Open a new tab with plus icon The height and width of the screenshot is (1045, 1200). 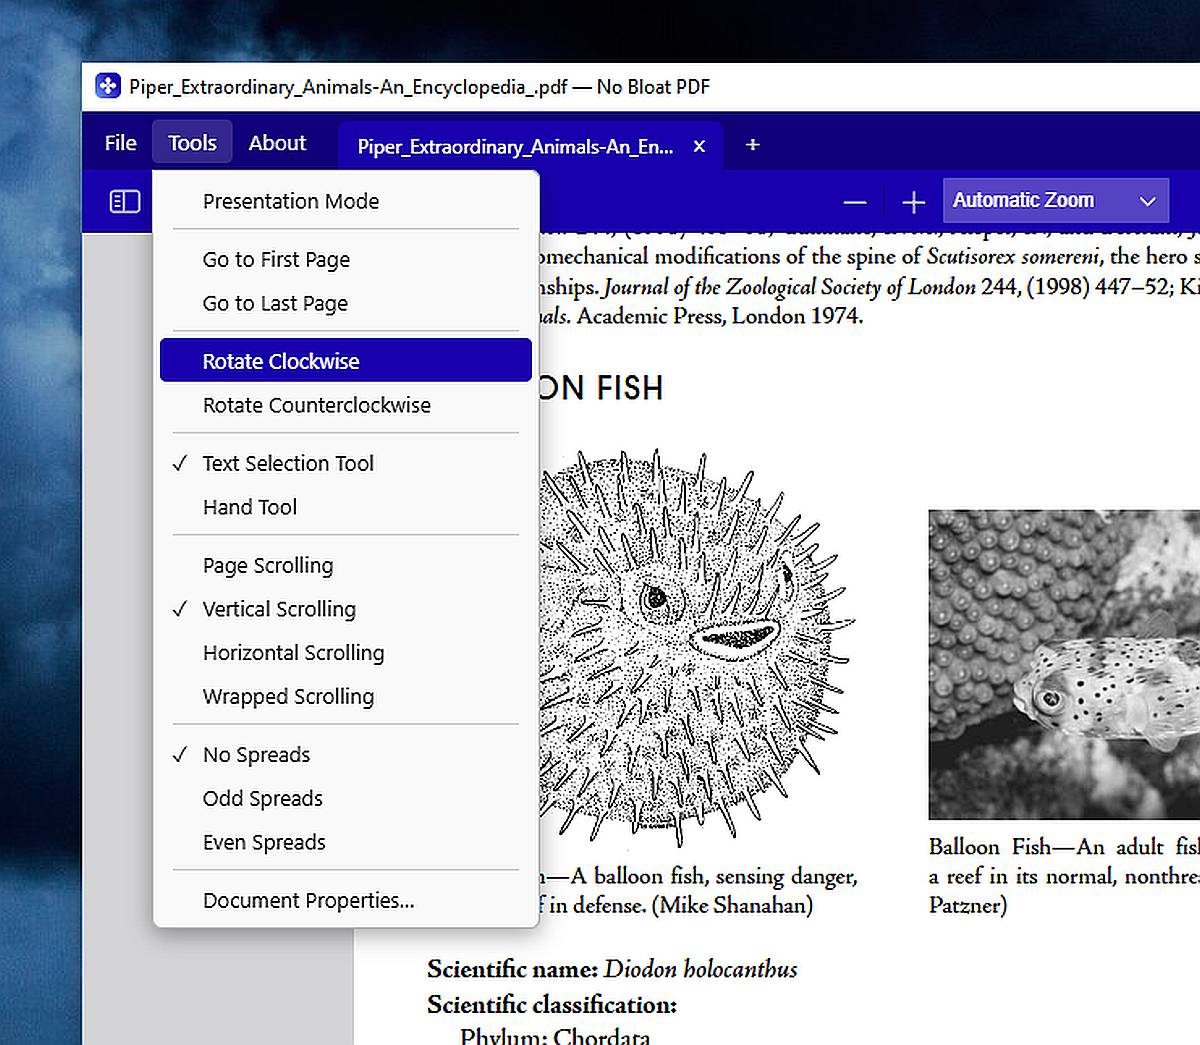[753, 145]
